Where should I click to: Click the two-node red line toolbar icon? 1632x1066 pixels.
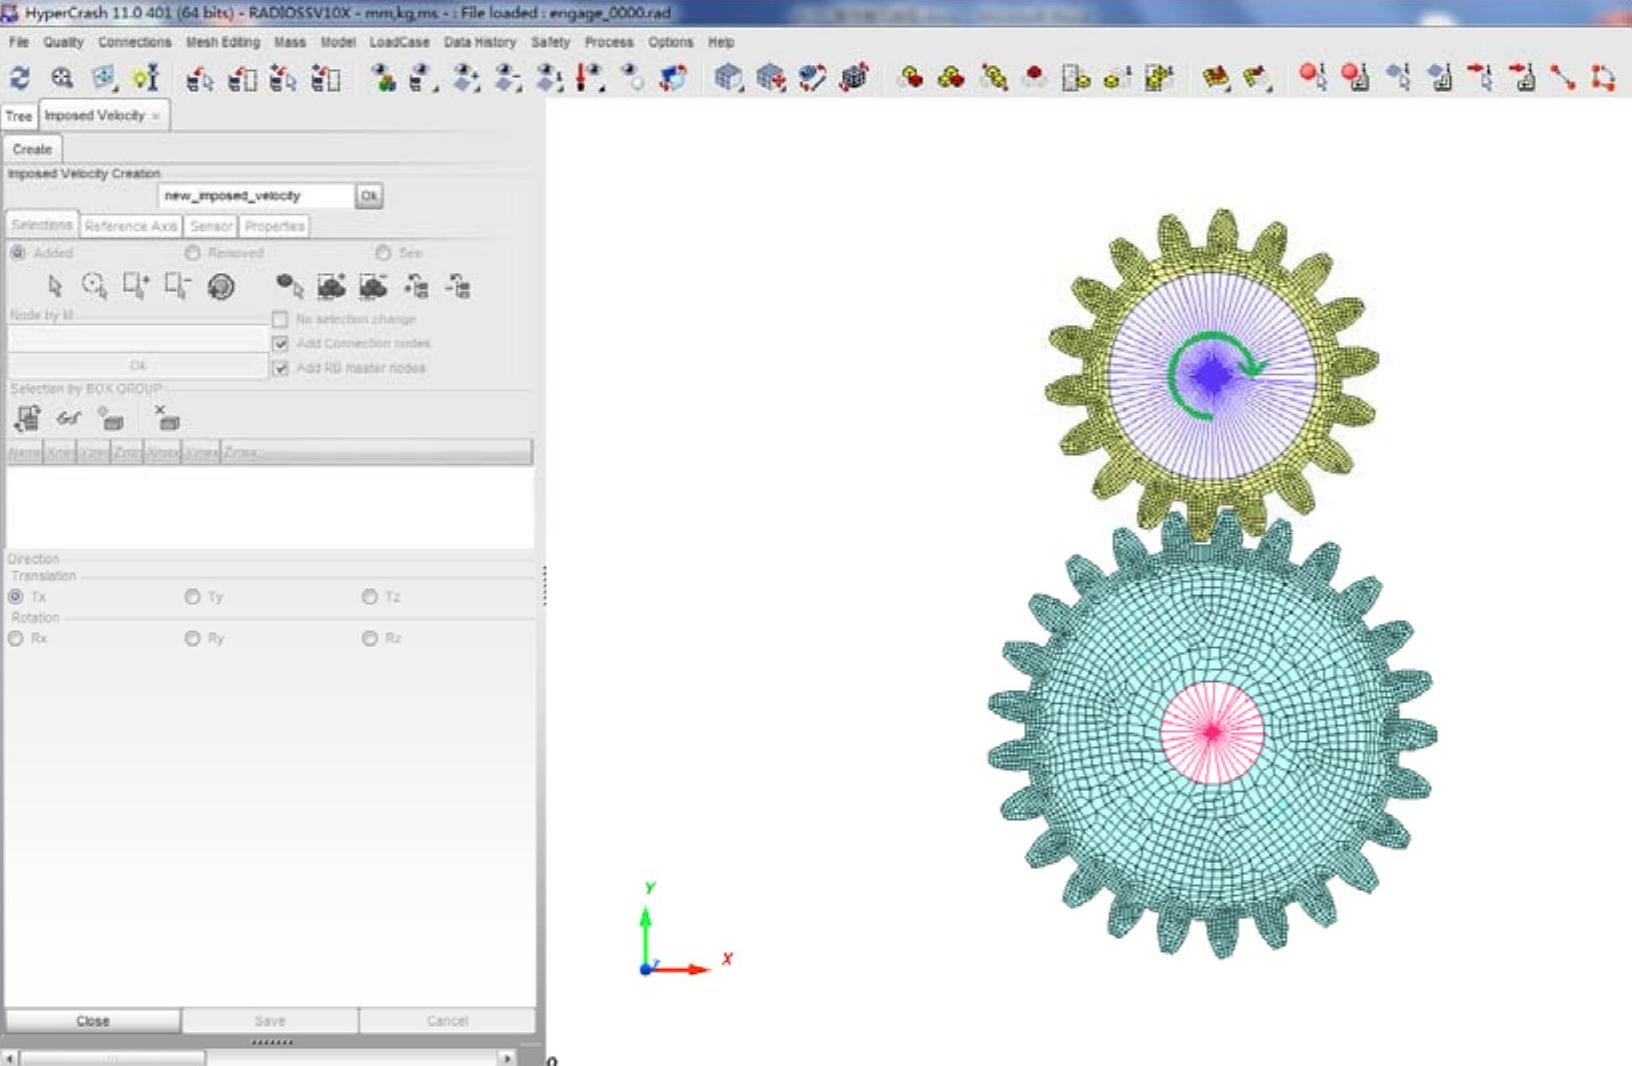click(x=1563, y=78)
